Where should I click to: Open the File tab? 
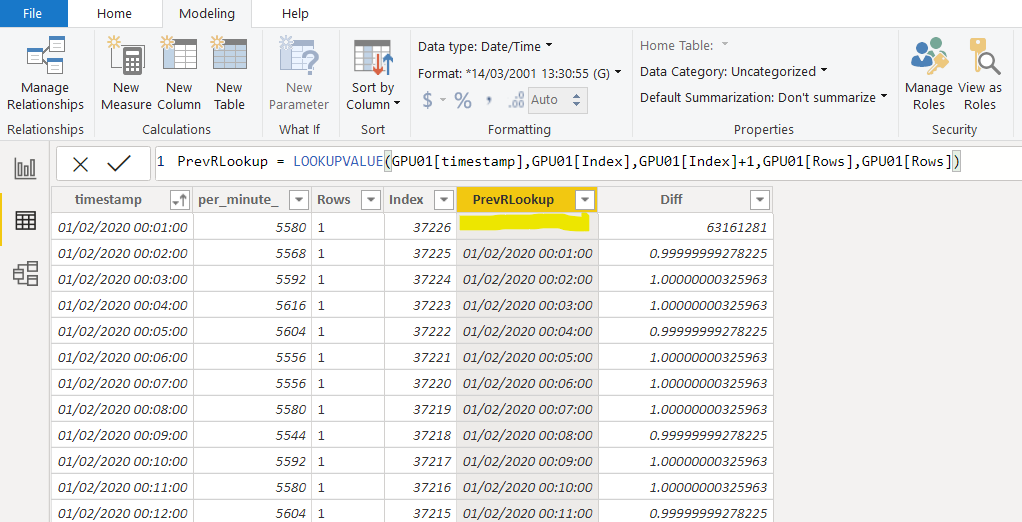[33, 13]
